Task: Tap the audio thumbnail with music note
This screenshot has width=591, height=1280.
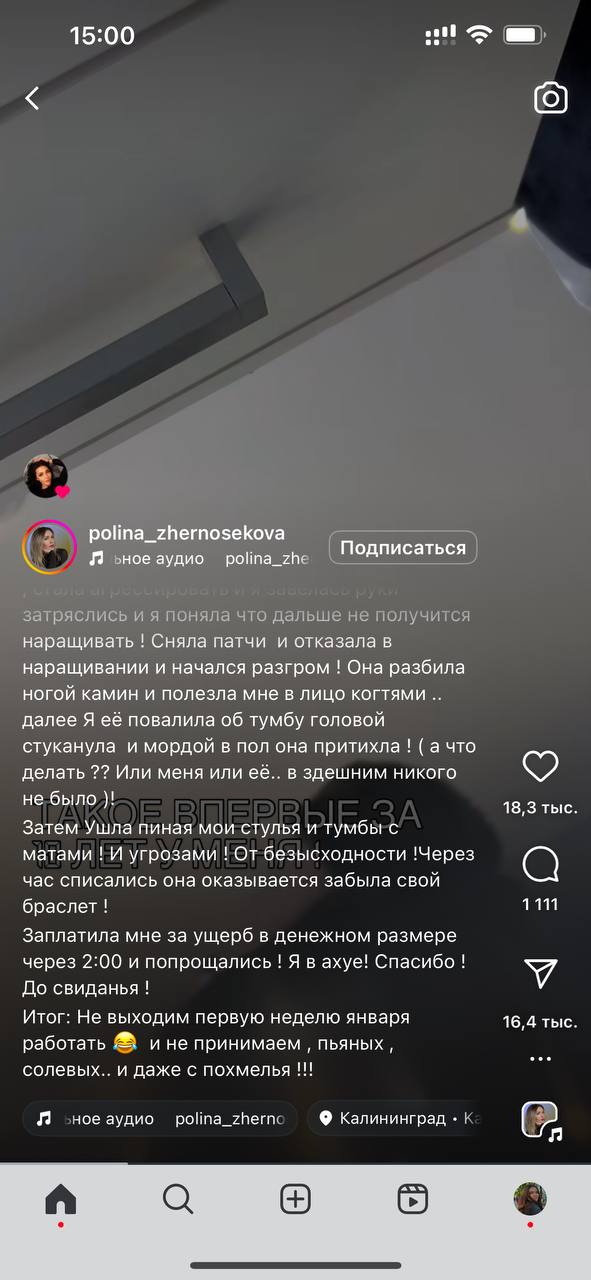Action: (541, 1120)
